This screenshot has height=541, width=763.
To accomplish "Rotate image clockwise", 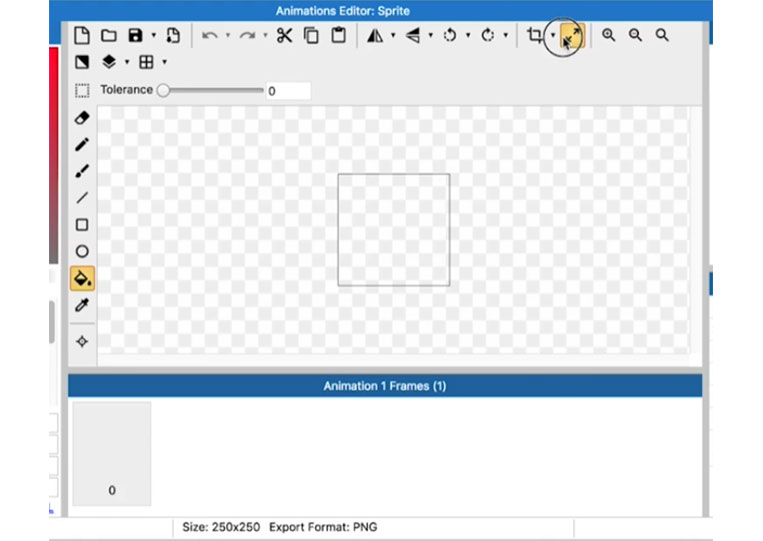I will tap(488, 36).
